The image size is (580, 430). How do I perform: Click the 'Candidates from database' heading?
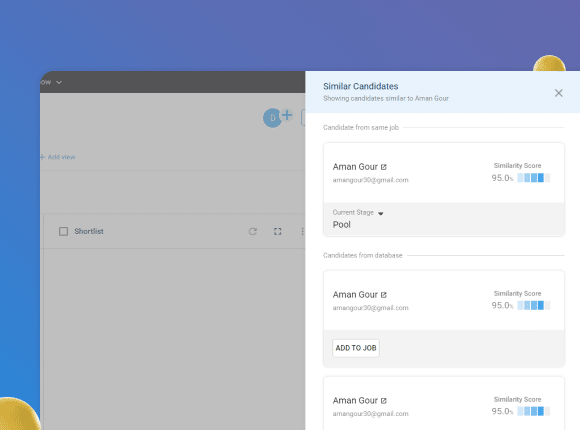[x=362, y=255]
